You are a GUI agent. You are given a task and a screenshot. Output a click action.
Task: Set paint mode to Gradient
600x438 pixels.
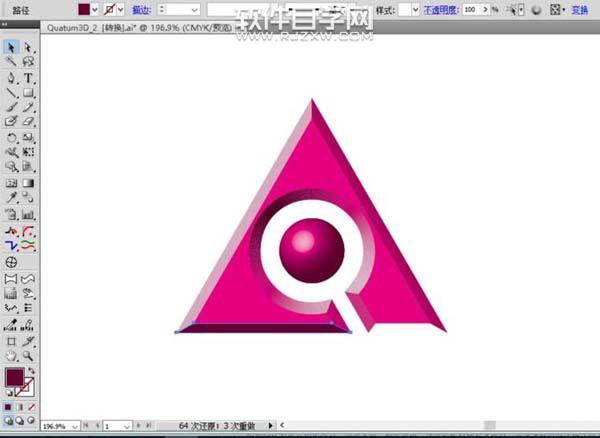(x=19, y=407)
